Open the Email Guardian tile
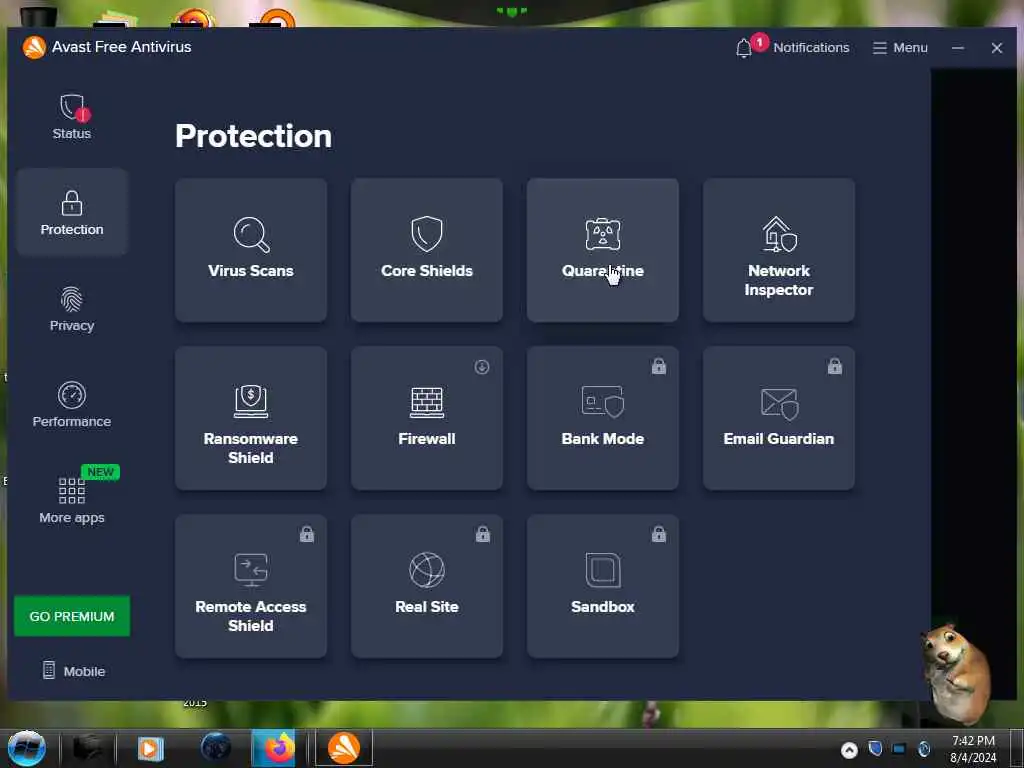The height and width of the screenshot is (768, 1024). tap(778, 418)
